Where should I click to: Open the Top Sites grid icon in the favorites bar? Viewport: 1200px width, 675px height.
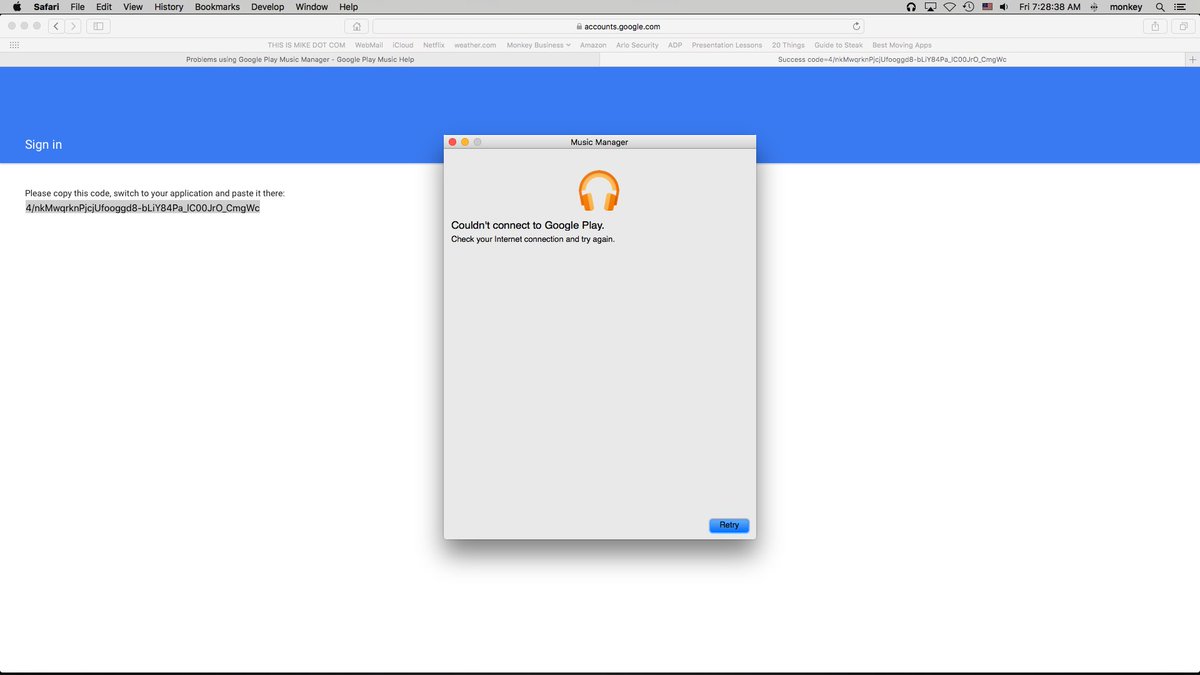pyautogui.click(x=14, y=45)
